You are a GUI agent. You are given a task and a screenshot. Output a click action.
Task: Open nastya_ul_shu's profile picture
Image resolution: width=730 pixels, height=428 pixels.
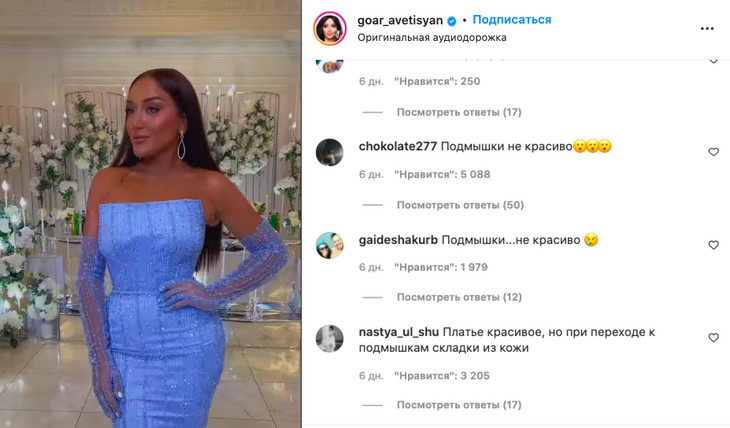click(x=330, y=338)
